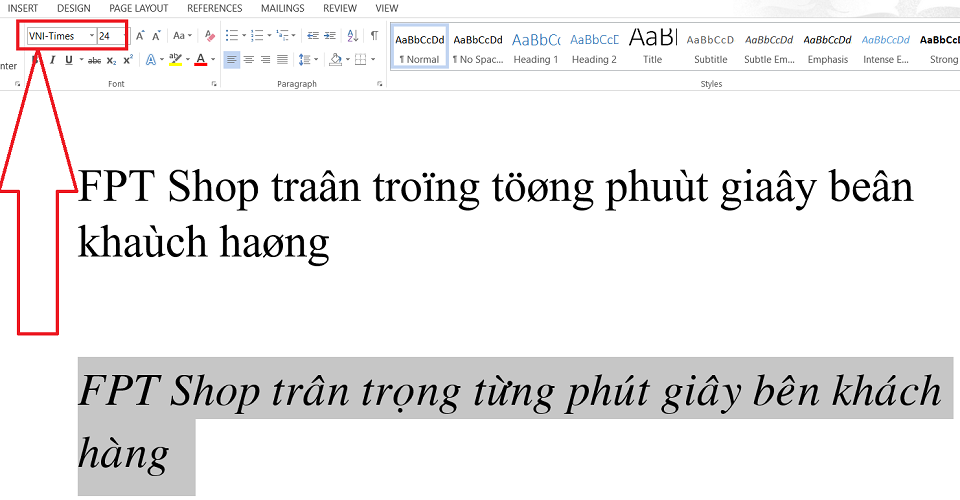The image size is (960, 500).
Task: Open the DESIGN ribbon tab
Action: click(x=73, y=9)
